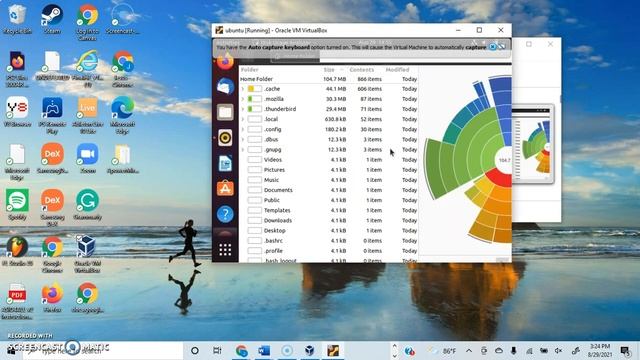Show Applications grid in the Ubuntu dock
Image resolution: width=640 pixels, height=360 pixels.
coord(225,249)
